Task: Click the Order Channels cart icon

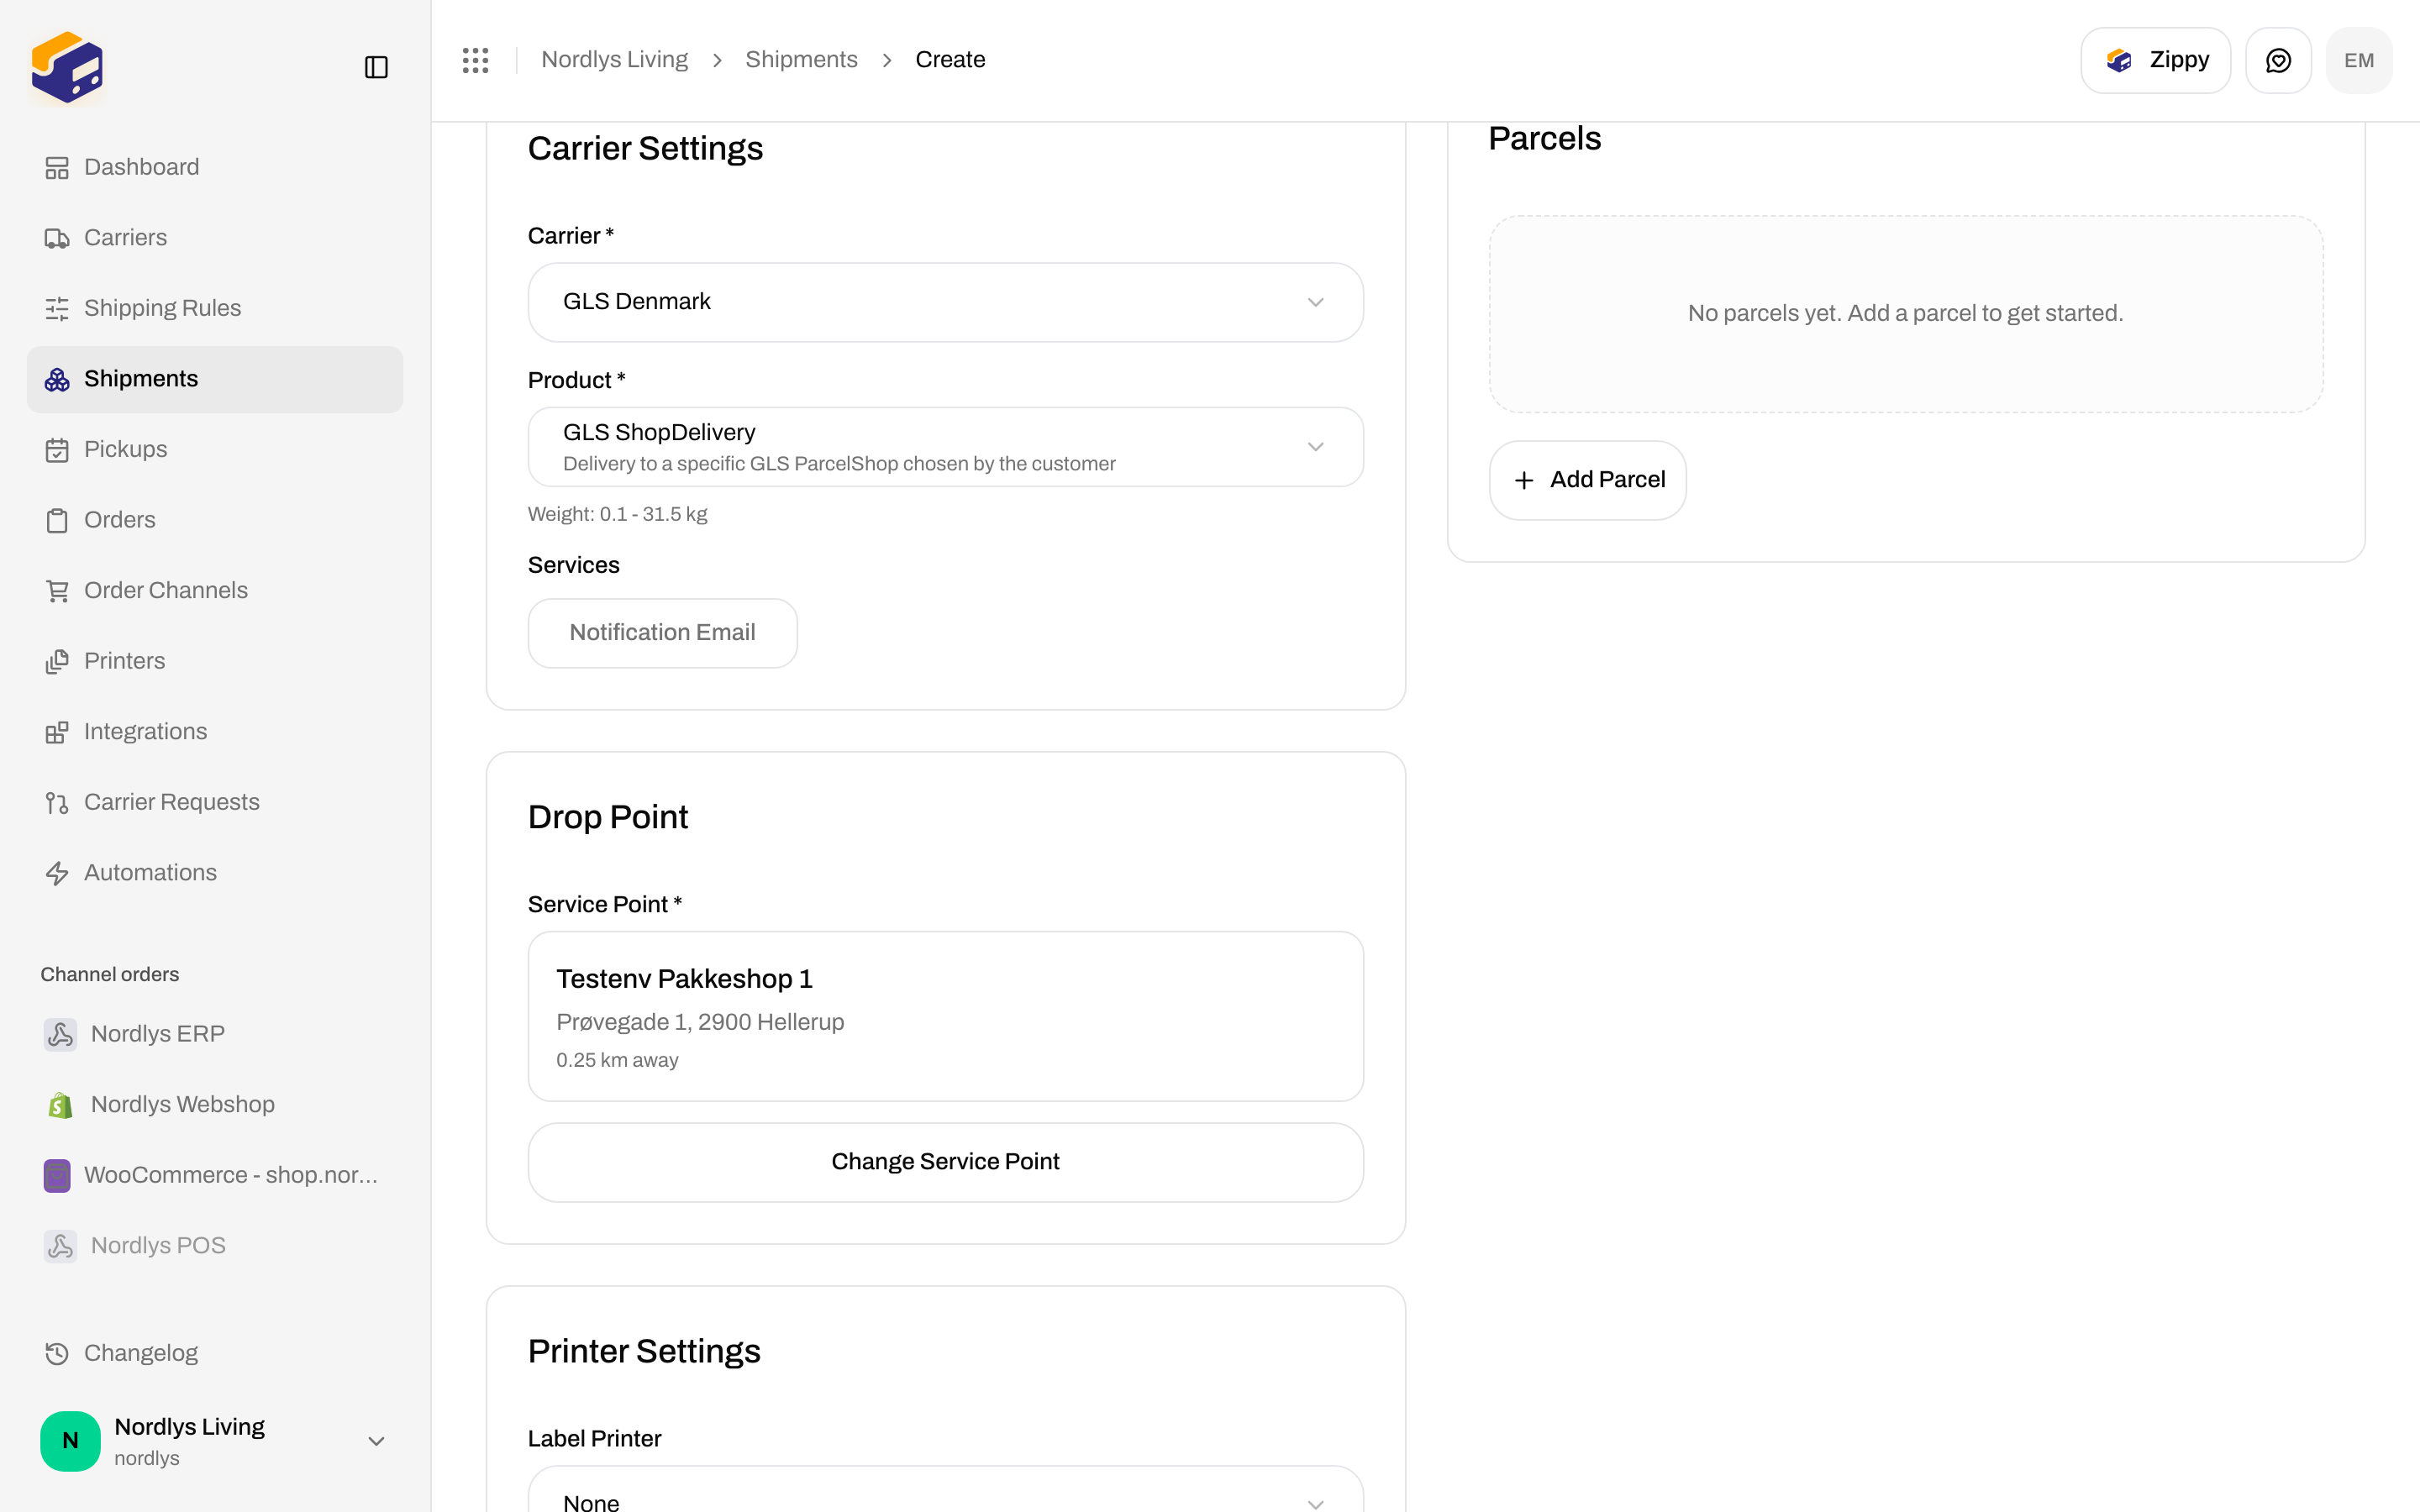Action: (x=57, y=591)
